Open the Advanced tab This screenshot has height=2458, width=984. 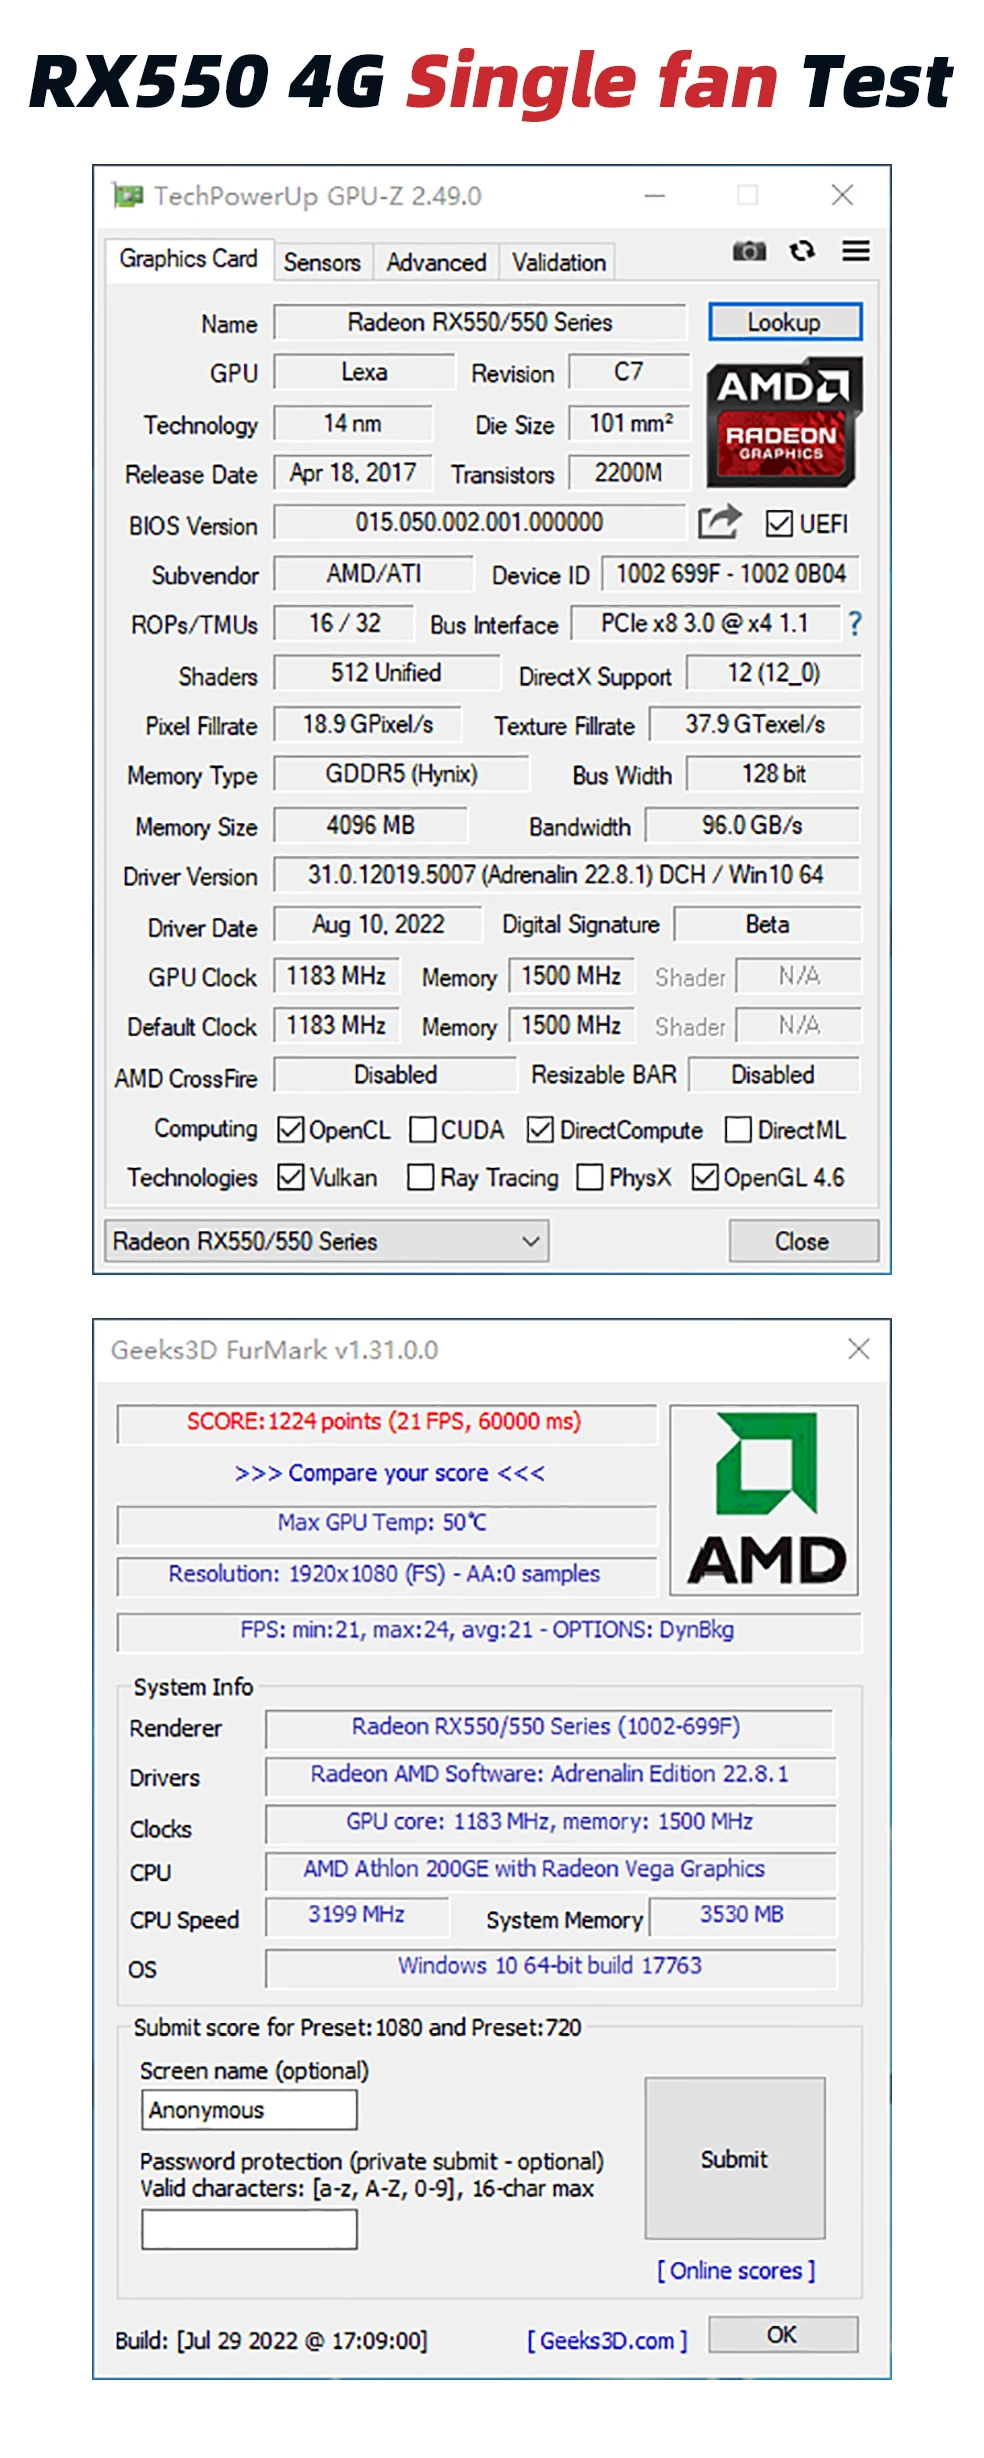(x=436, y=262)
